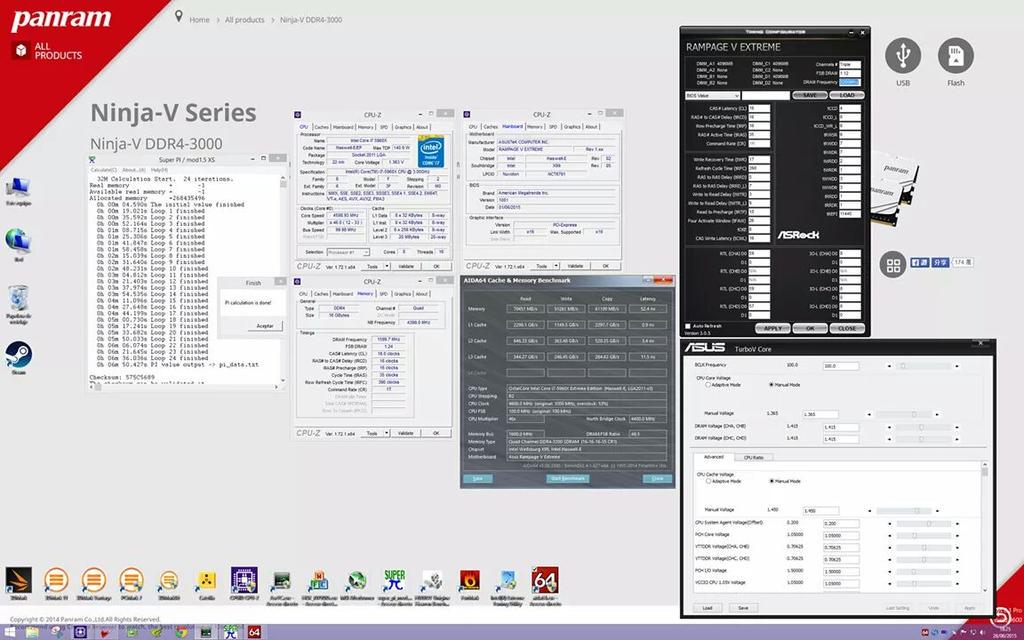The image size is (1024, 640).
Task: Open the Processor selection dropdown in CPU-Z
Action: coord(347,252)
